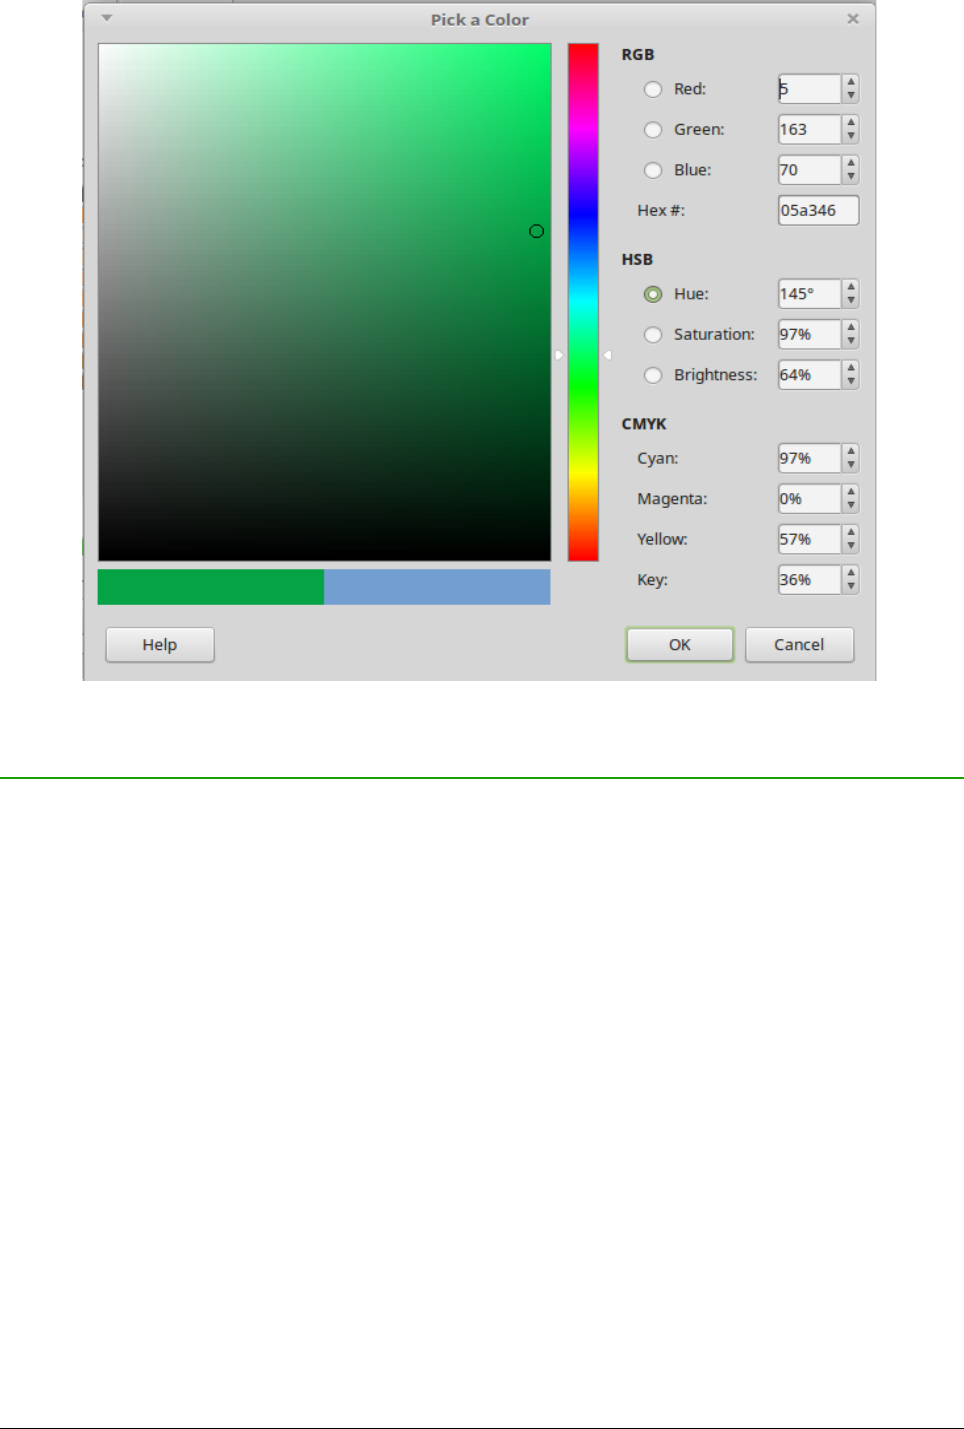Increase the Green value with up arrow
The width and height of the screenshot is (964, 1429).
click(x=851, y=123)
